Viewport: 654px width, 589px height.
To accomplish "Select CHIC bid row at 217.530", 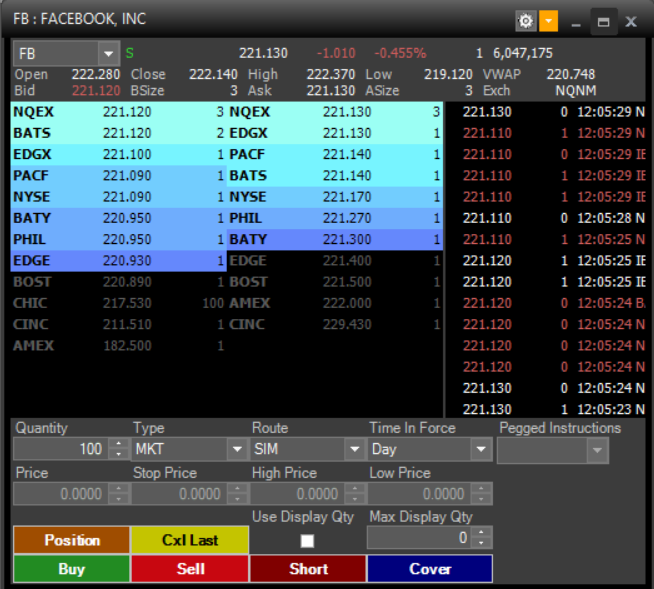I will [118, 303].
